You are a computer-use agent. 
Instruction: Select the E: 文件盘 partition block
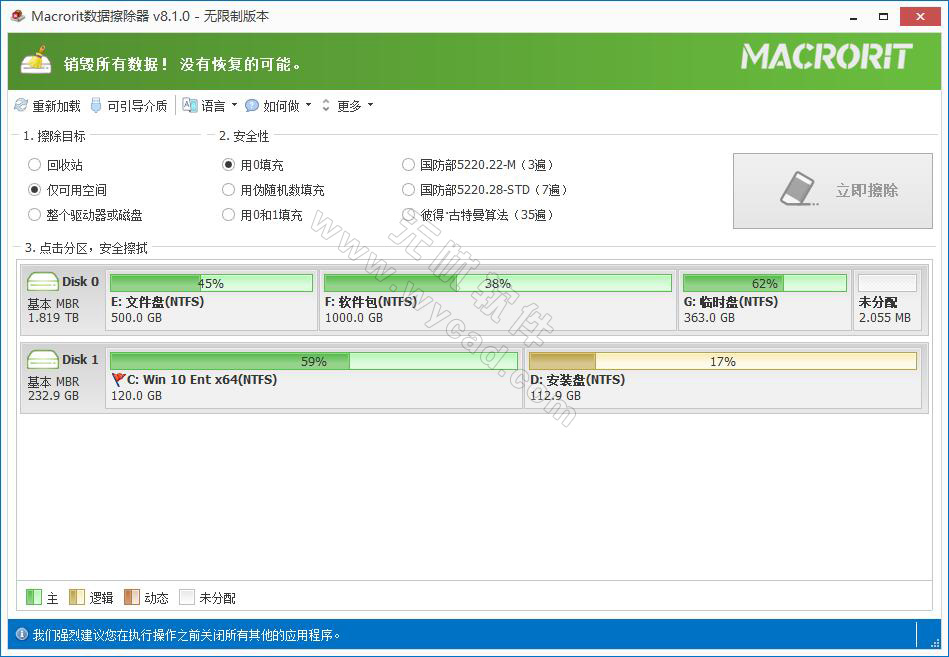click(210, 296)
